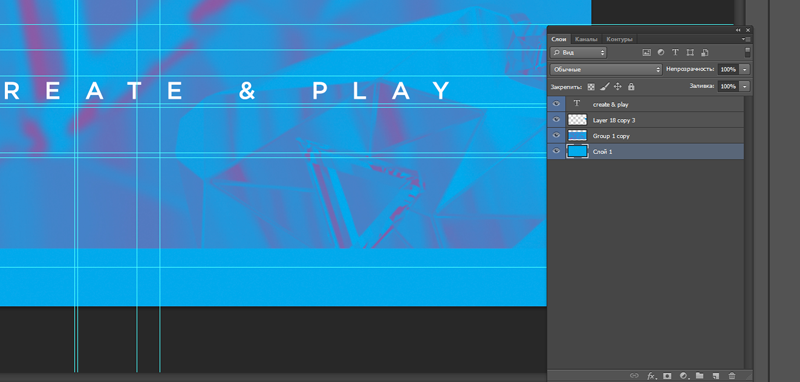Create a new layer group folder
The height and width of the screenshot is (382, 800).
tap(699, 376)
